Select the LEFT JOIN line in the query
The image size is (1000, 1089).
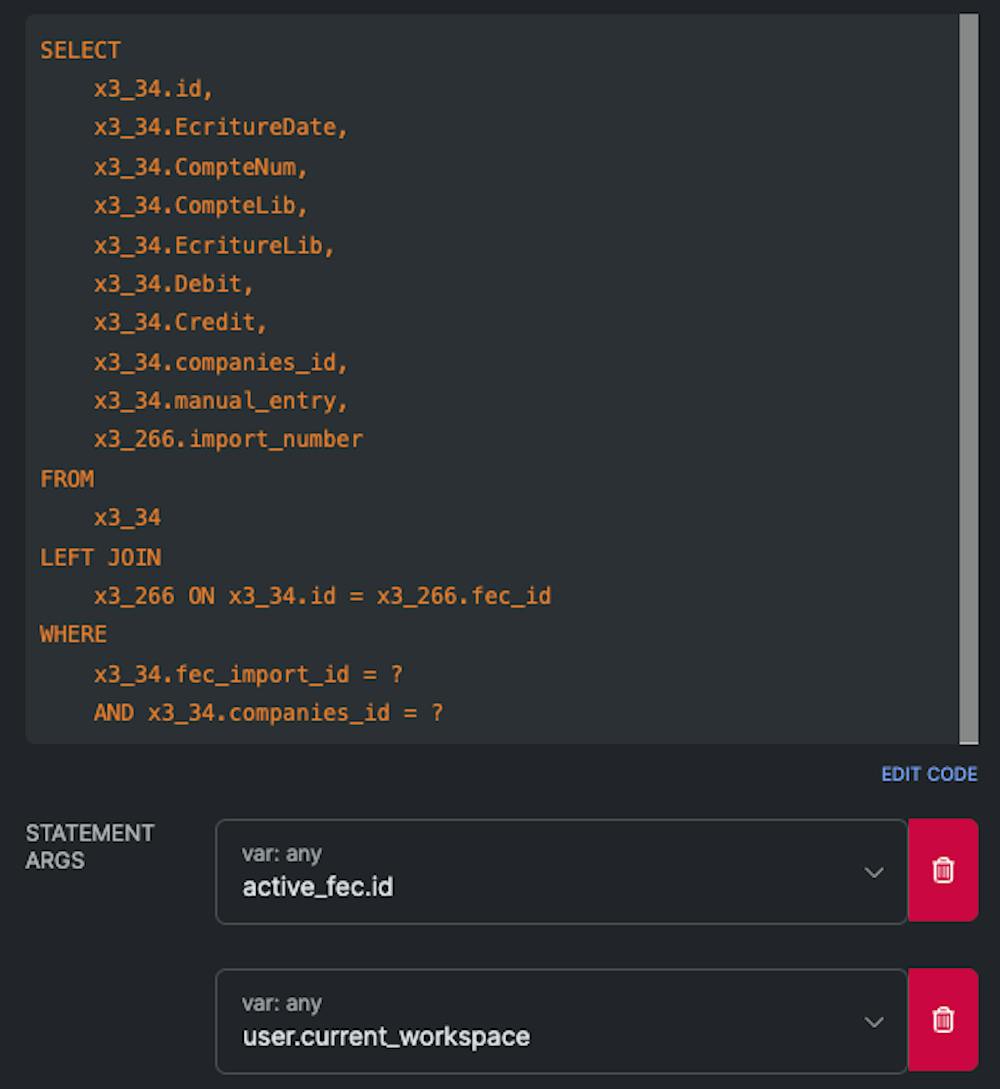100,557
